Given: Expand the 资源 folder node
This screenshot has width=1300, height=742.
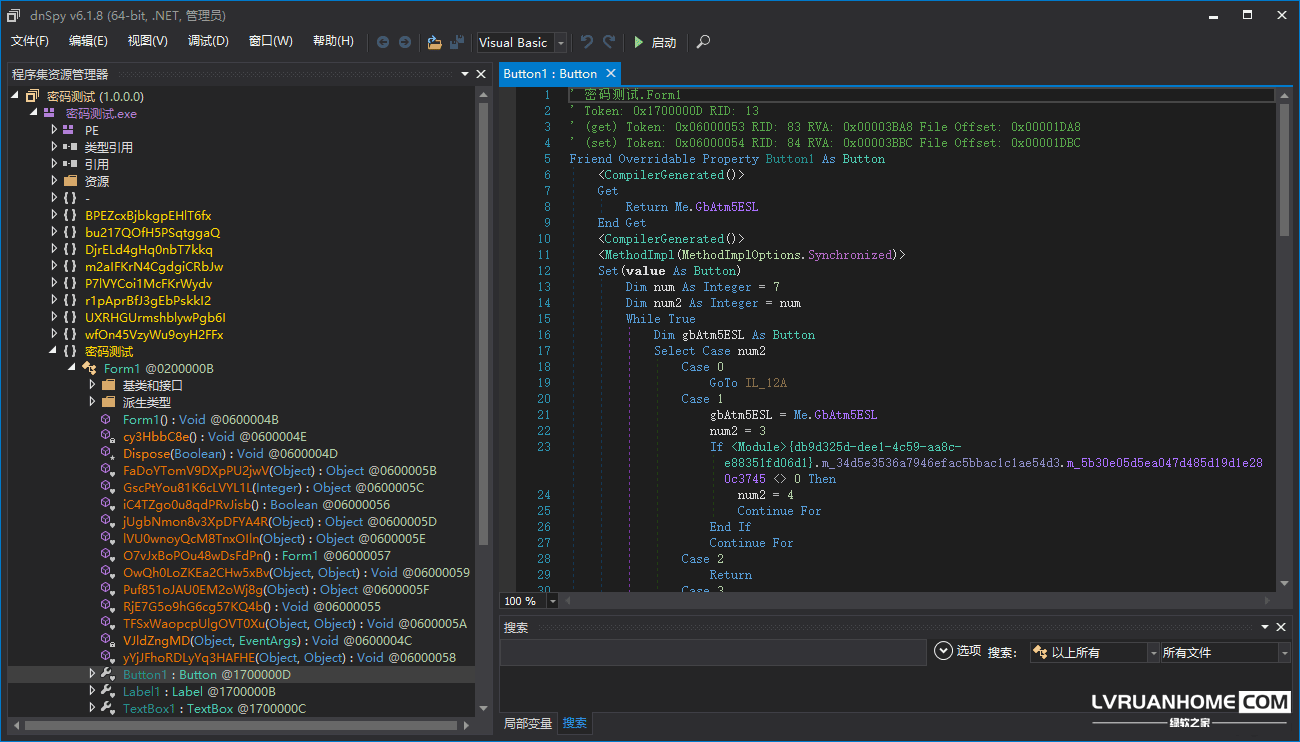Looking at the screenshot, I should (55, 181).
